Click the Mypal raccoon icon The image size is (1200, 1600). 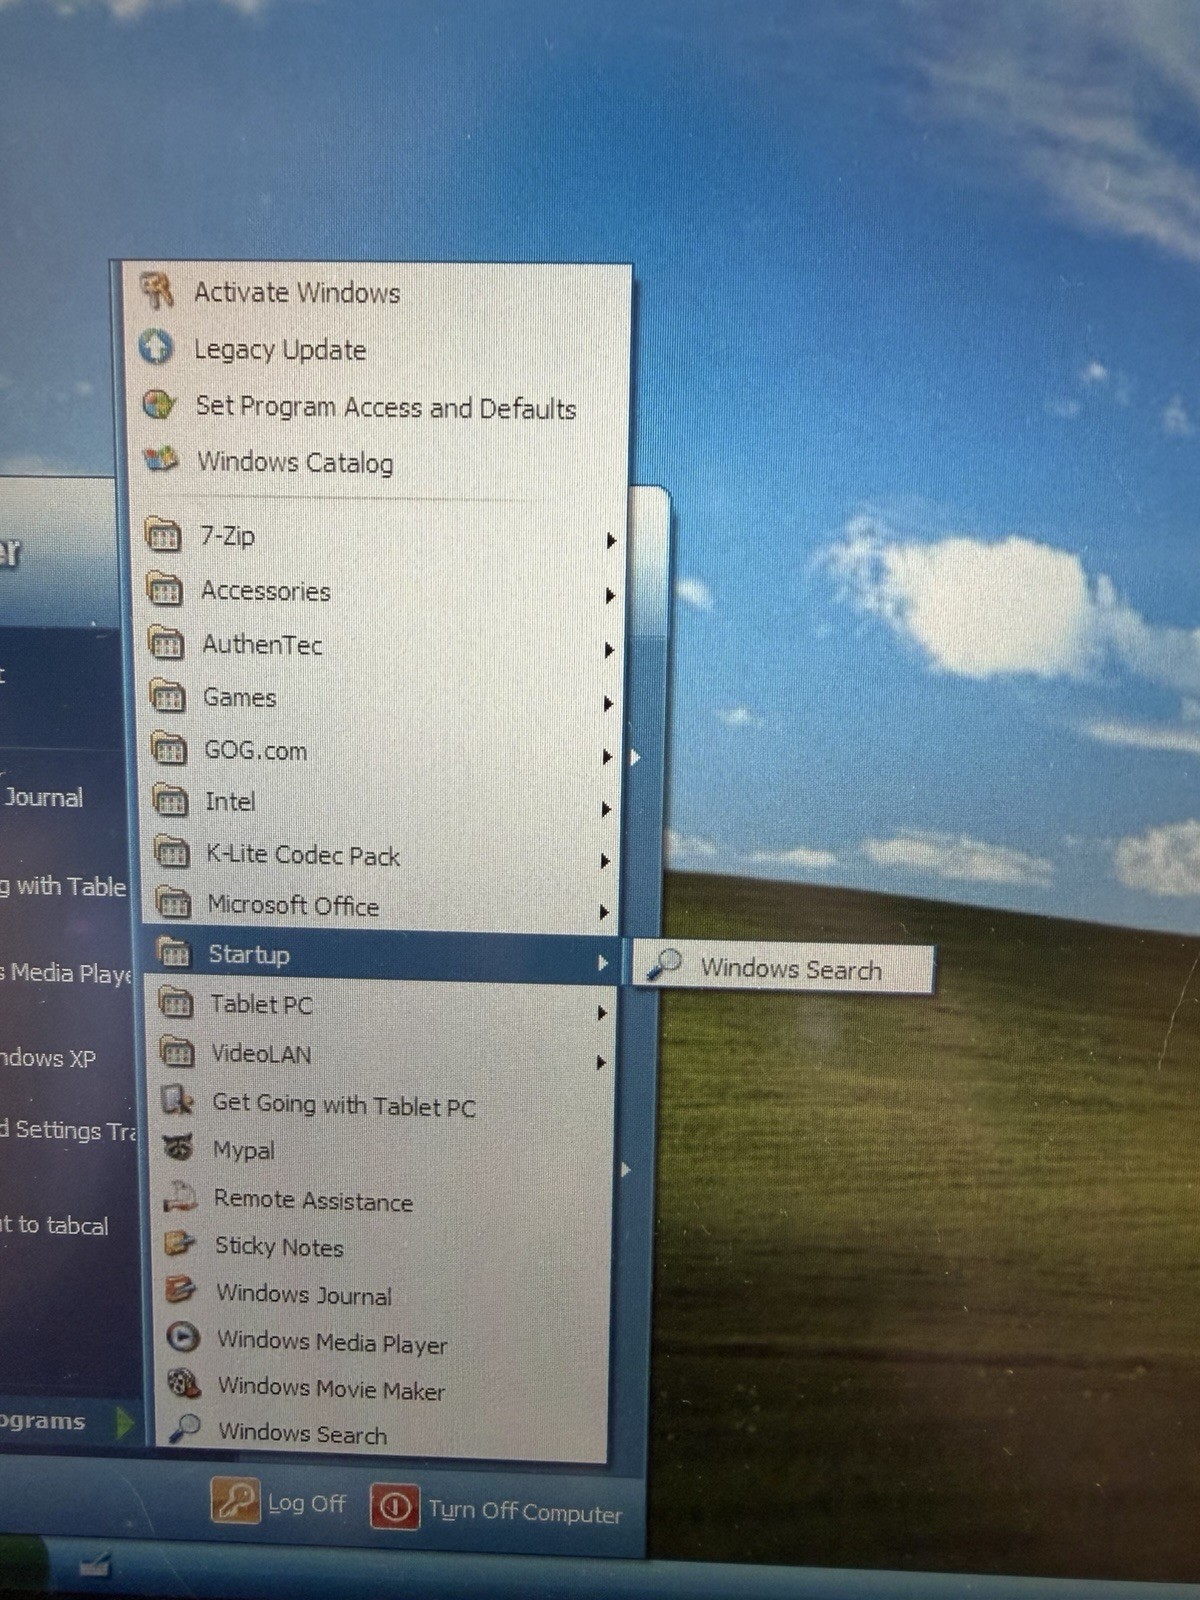click(180, 1148)
